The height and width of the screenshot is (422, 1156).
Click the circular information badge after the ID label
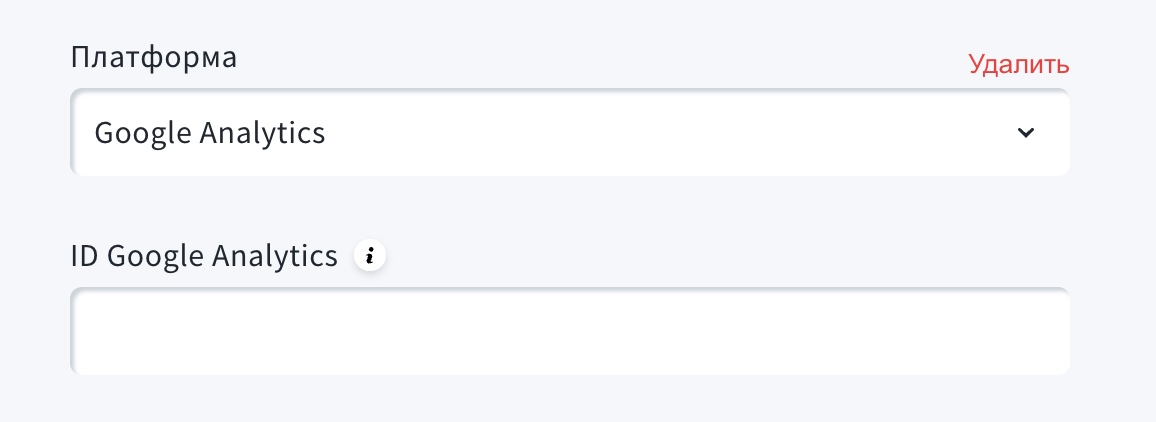tap(370, 257)
